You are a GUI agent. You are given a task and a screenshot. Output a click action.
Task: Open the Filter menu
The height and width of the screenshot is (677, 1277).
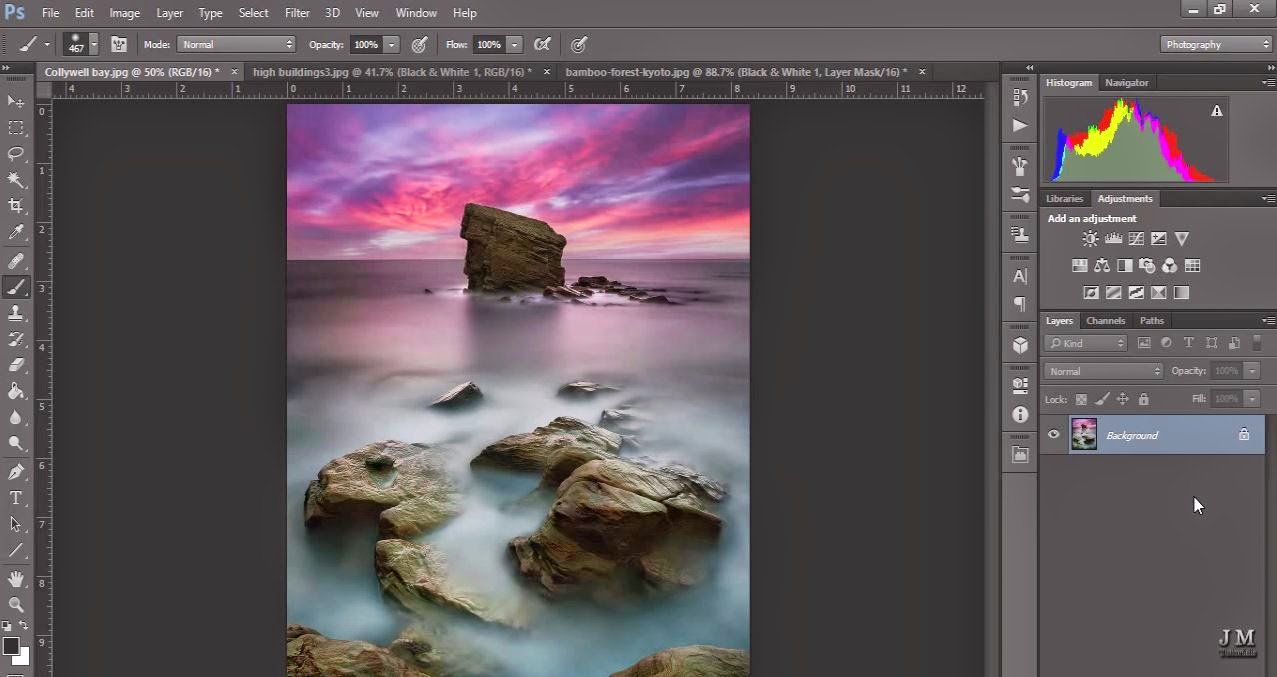tap(296, 12)
